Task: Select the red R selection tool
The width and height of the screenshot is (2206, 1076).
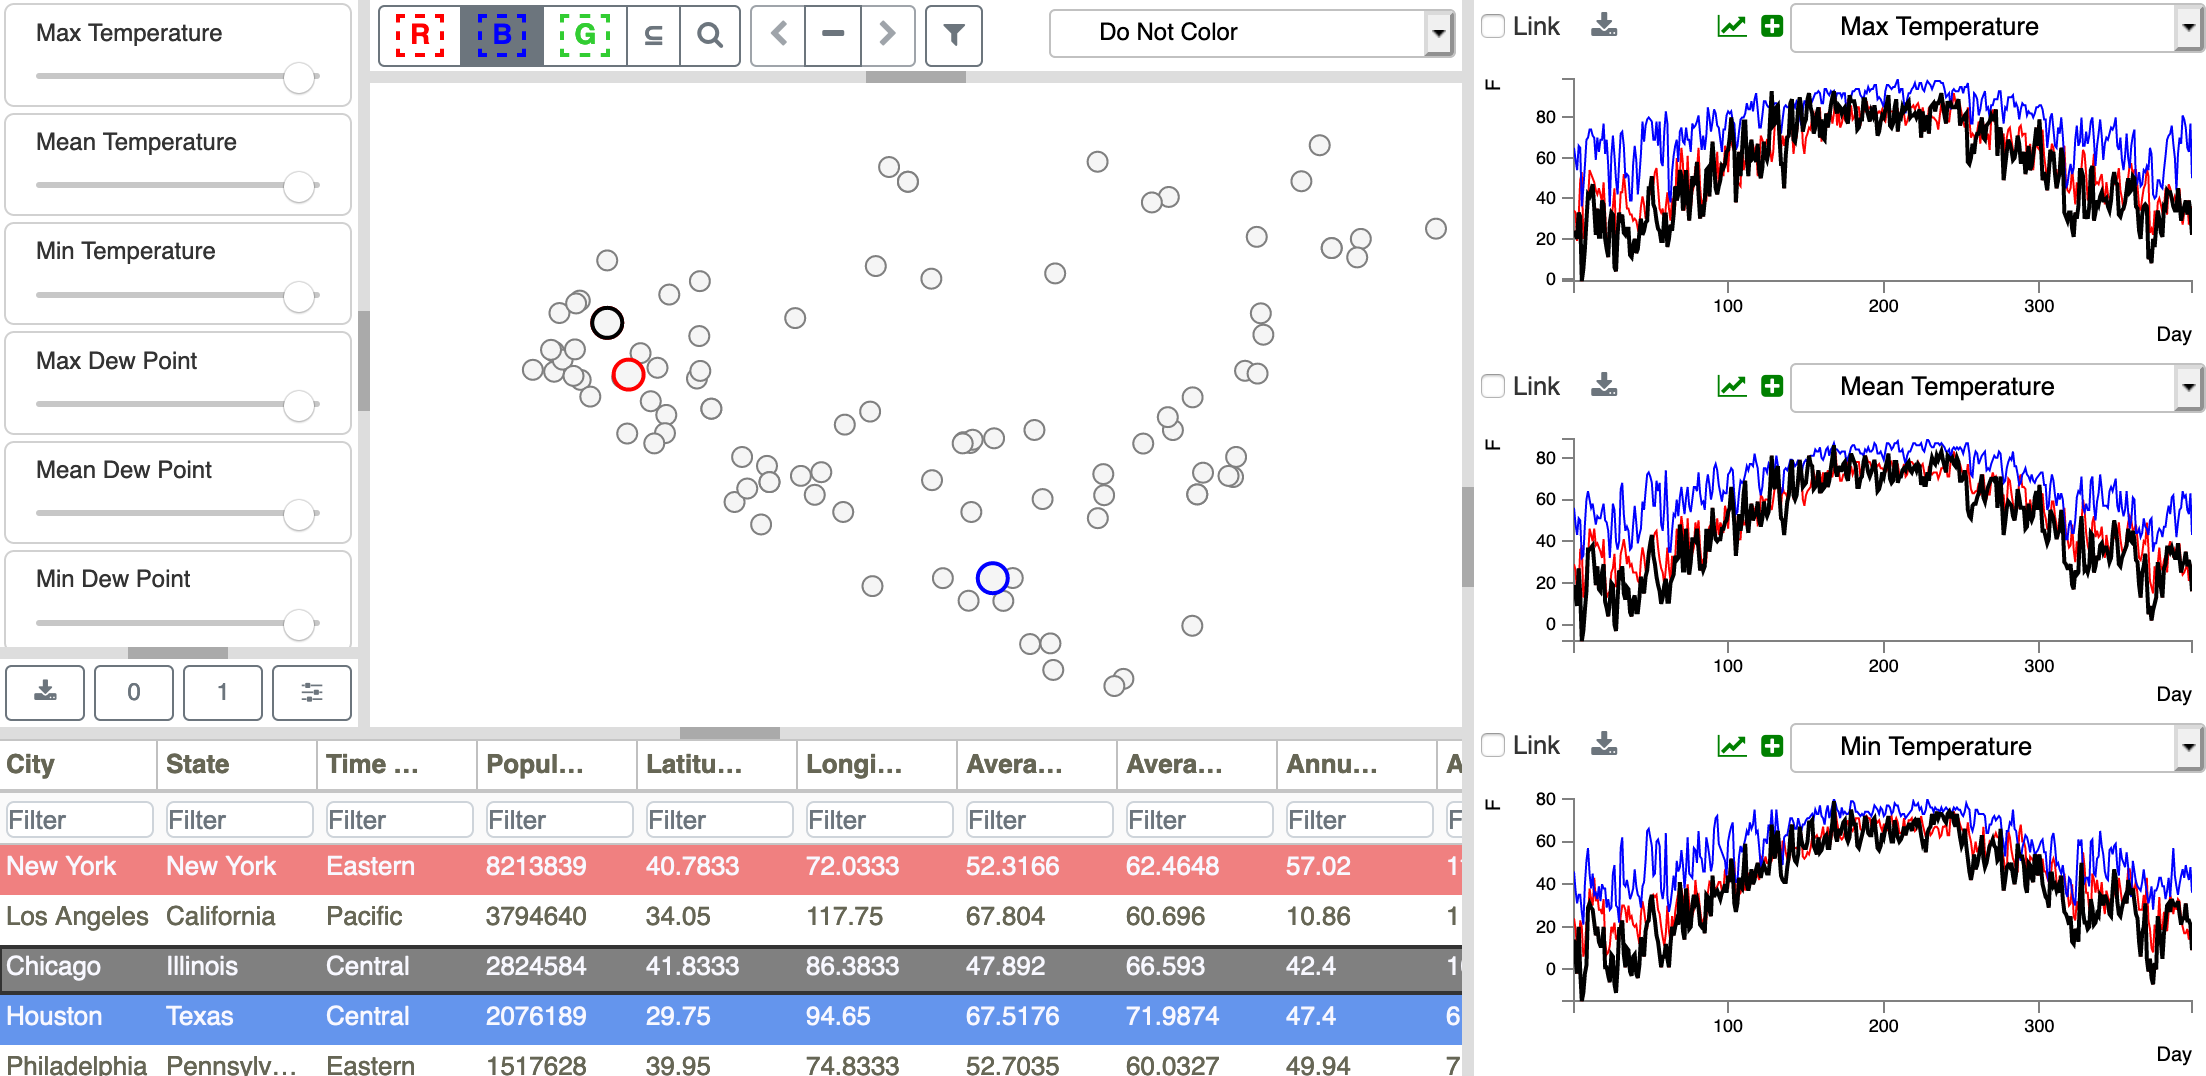Action: (x=420, y=35)
